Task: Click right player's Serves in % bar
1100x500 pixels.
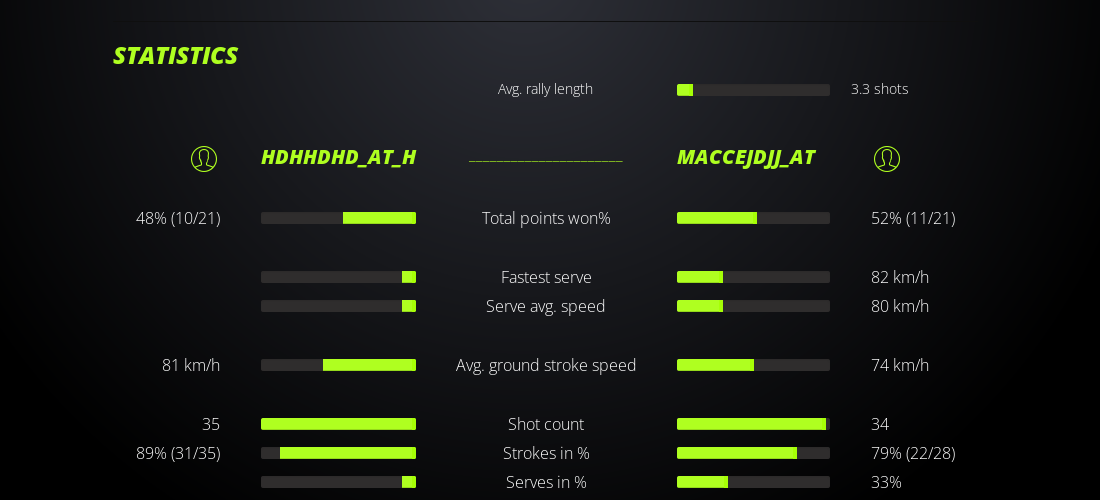Action: point(753,482)
